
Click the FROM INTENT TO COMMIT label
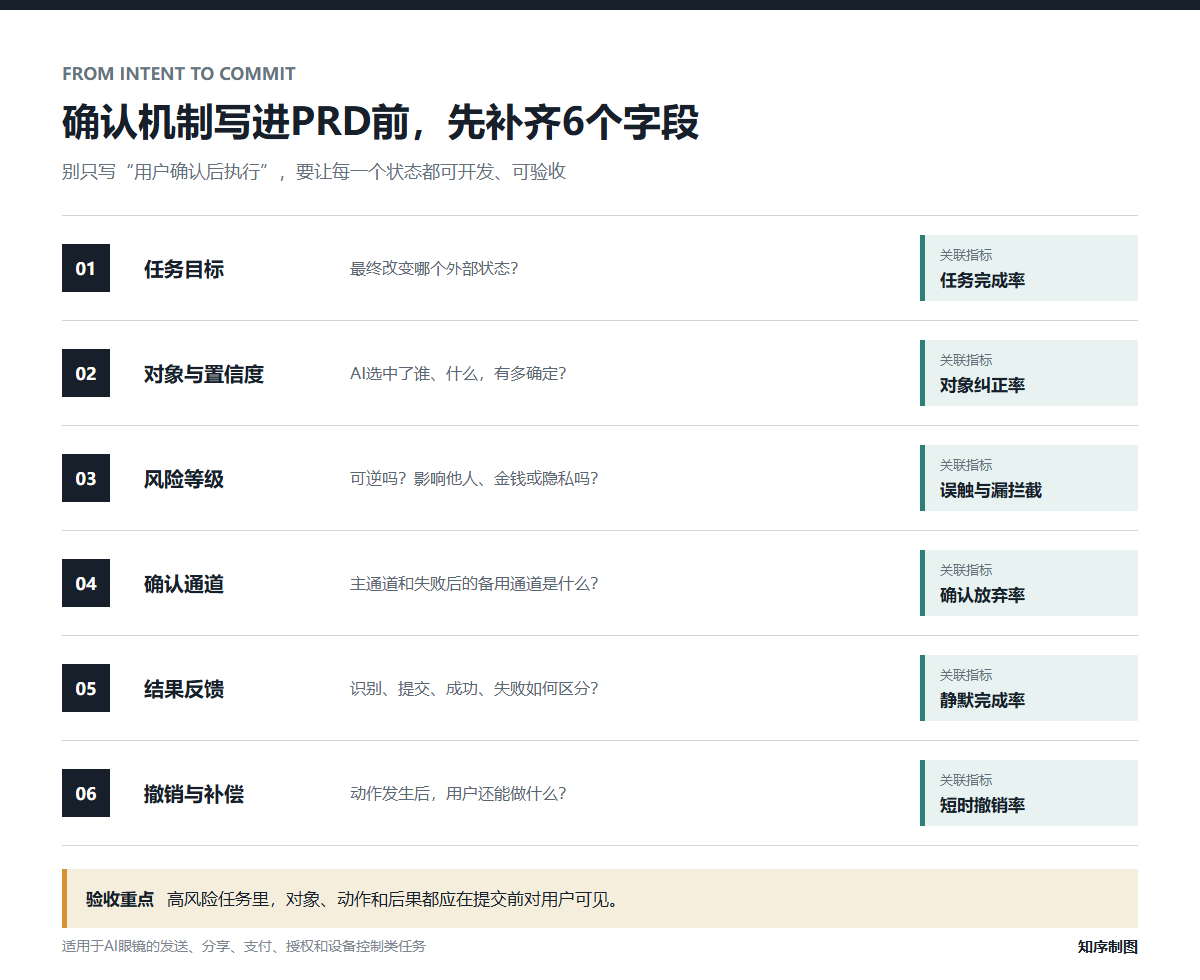(x=179, y=74)
